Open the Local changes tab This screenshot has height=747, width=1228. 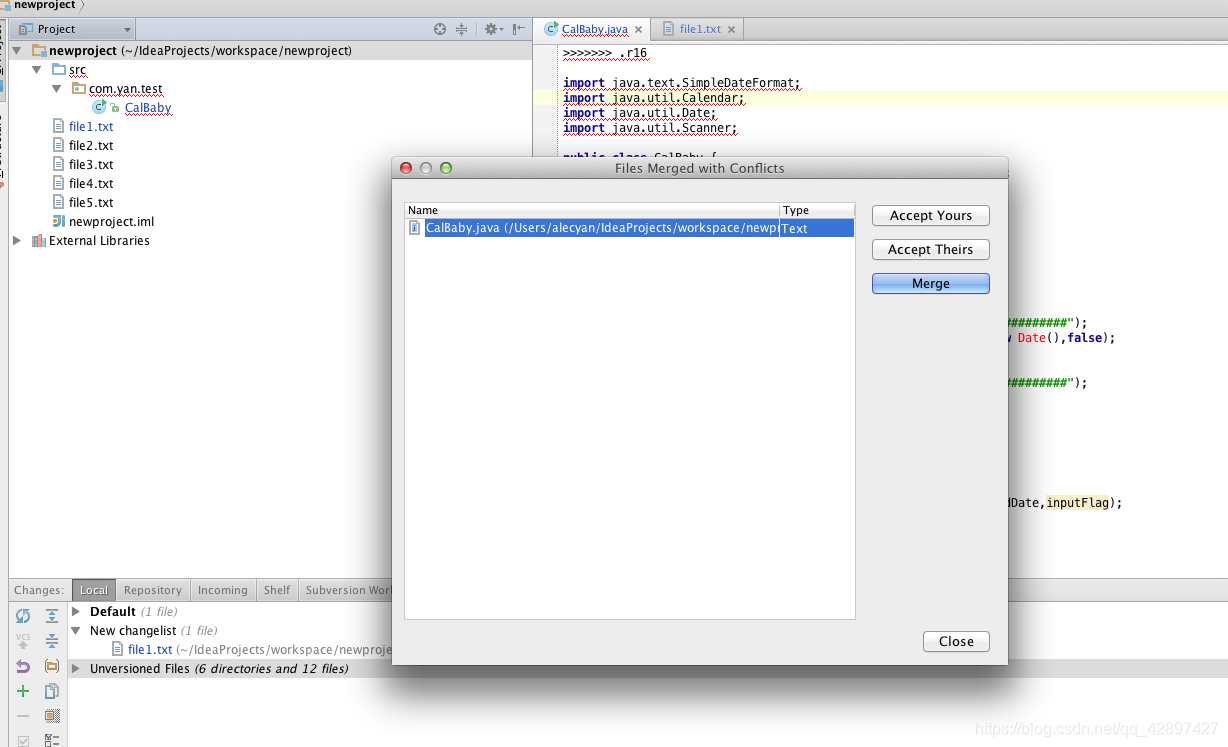coord(94,590)
